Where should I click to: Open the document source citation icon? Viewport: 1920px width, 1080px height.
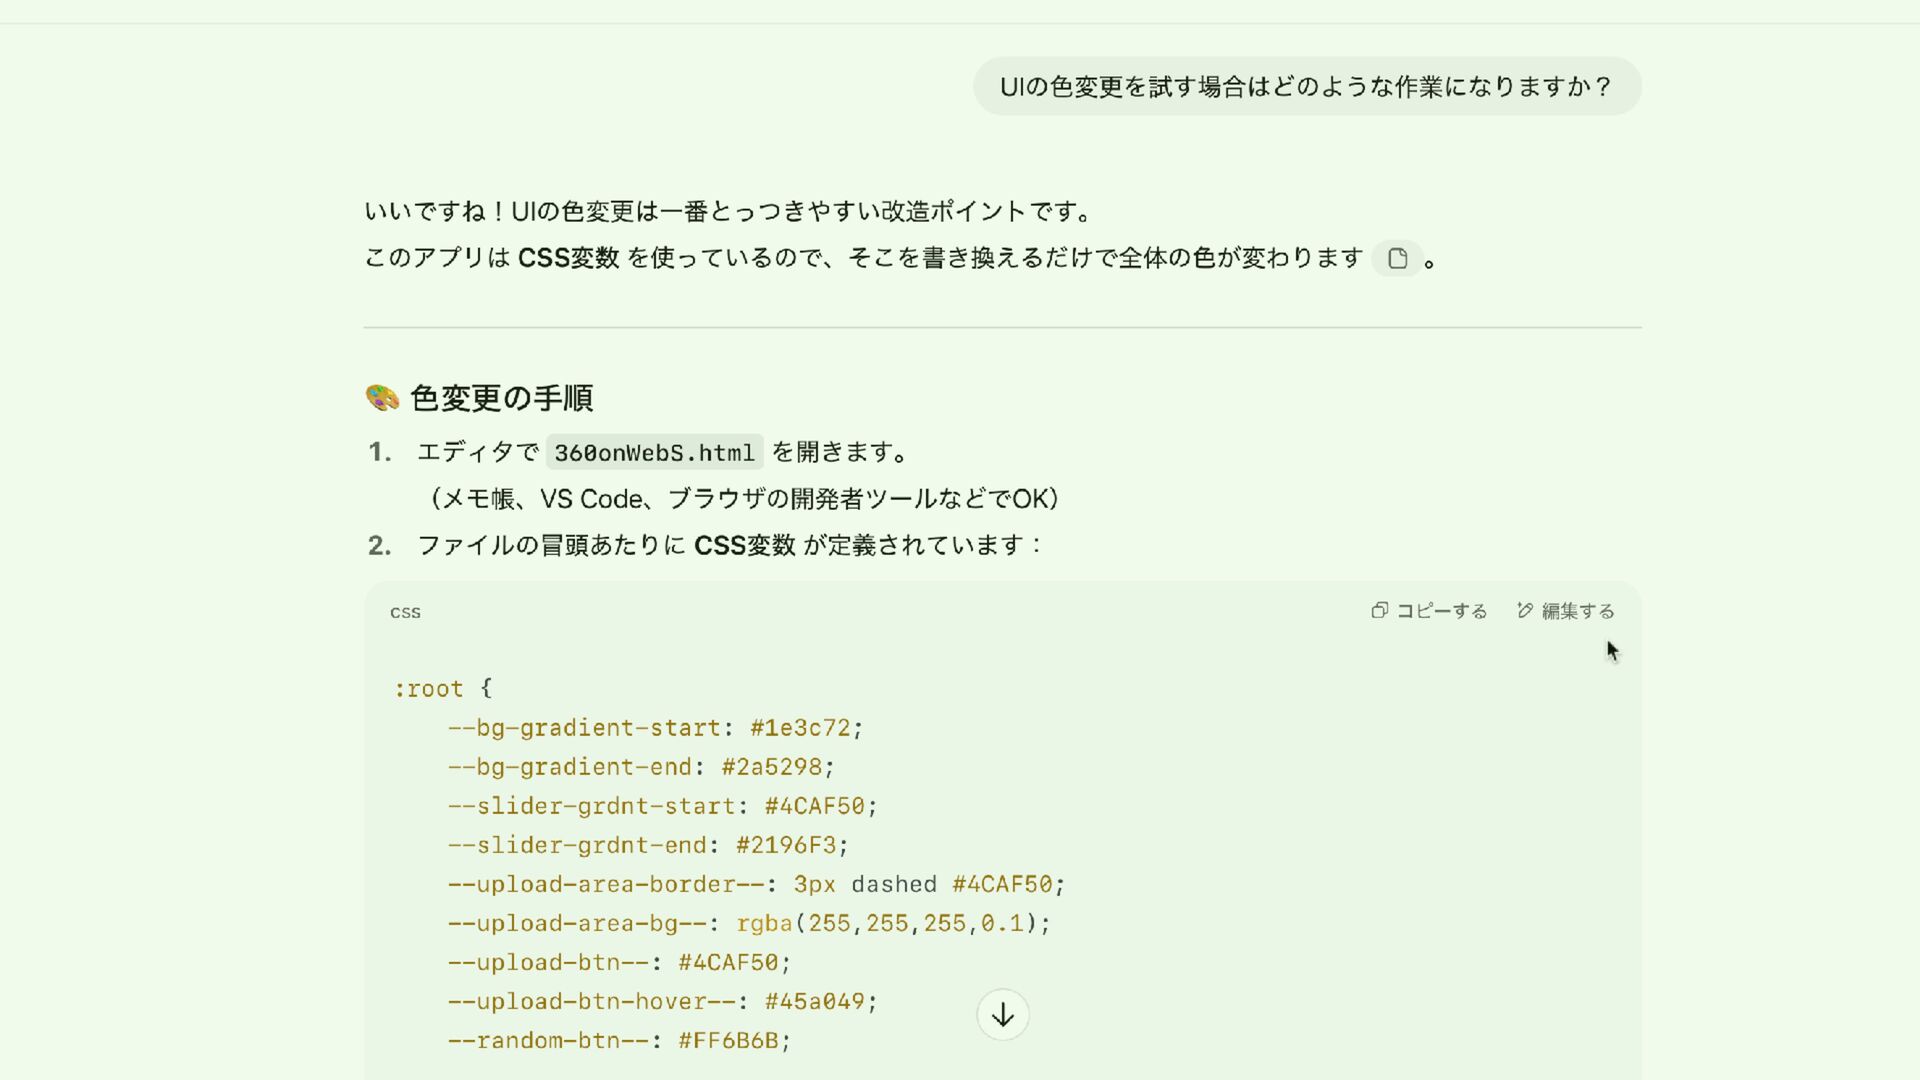click(x=1397, y=259)
